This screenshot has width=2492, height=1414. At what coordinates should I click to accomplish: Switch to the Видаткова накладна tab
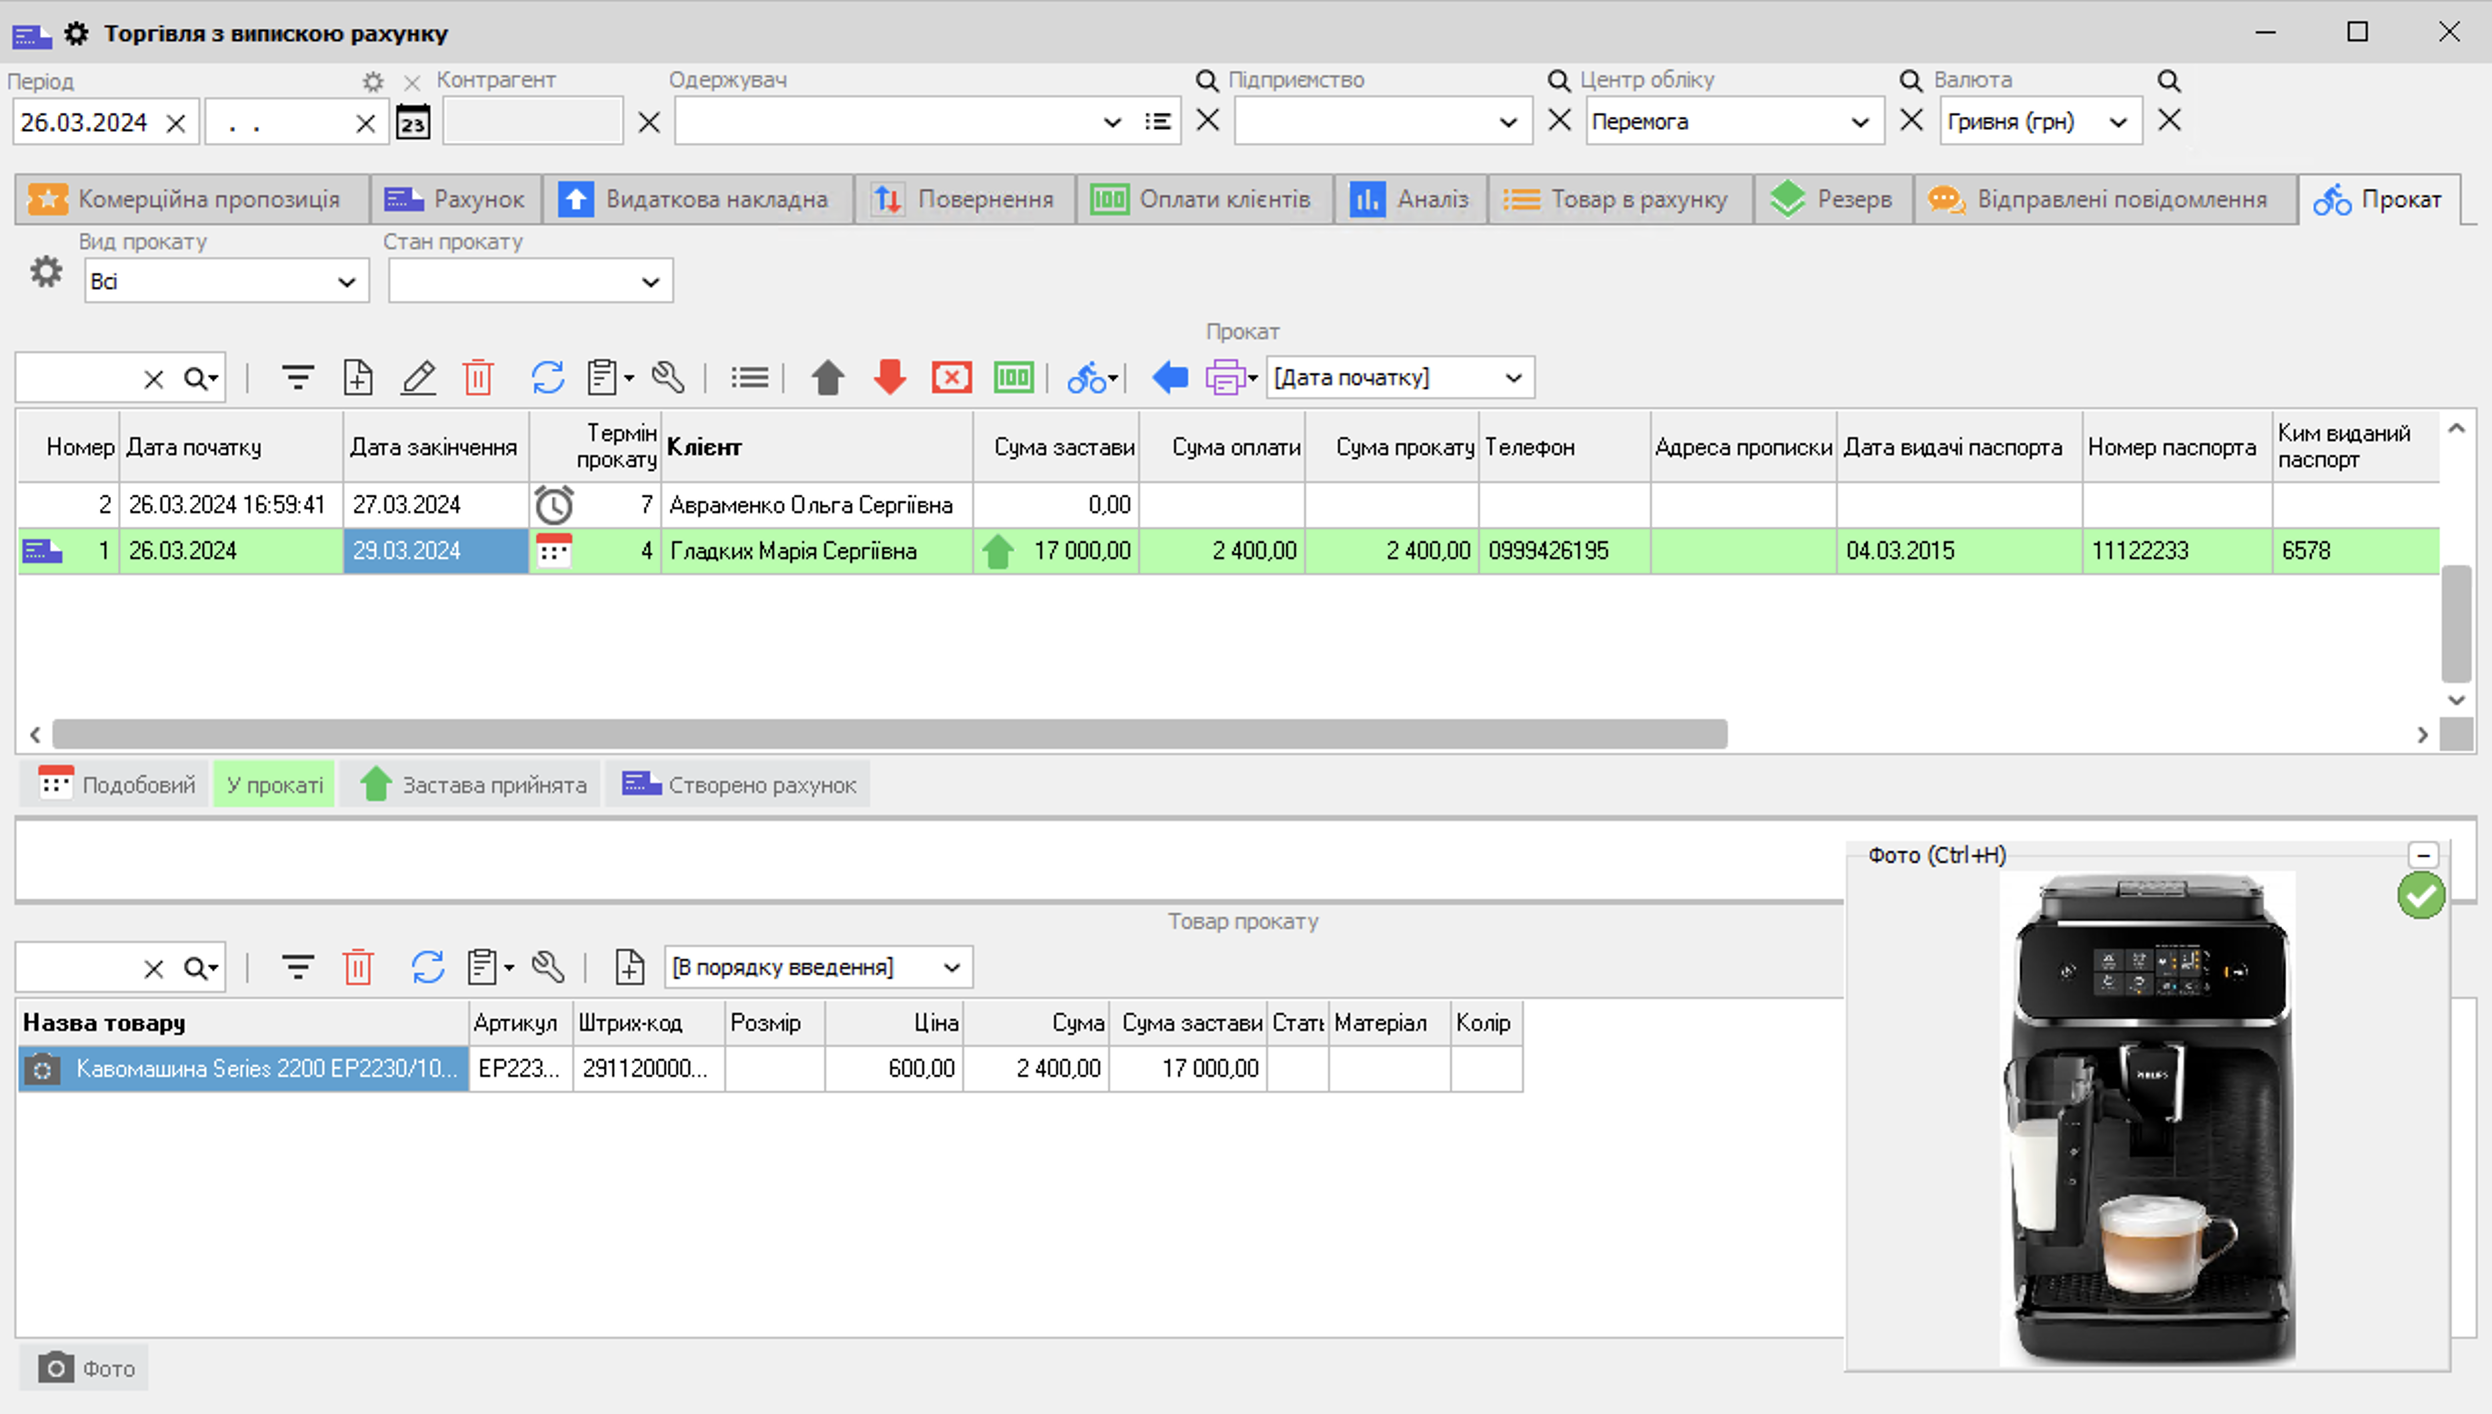point(697,199)
